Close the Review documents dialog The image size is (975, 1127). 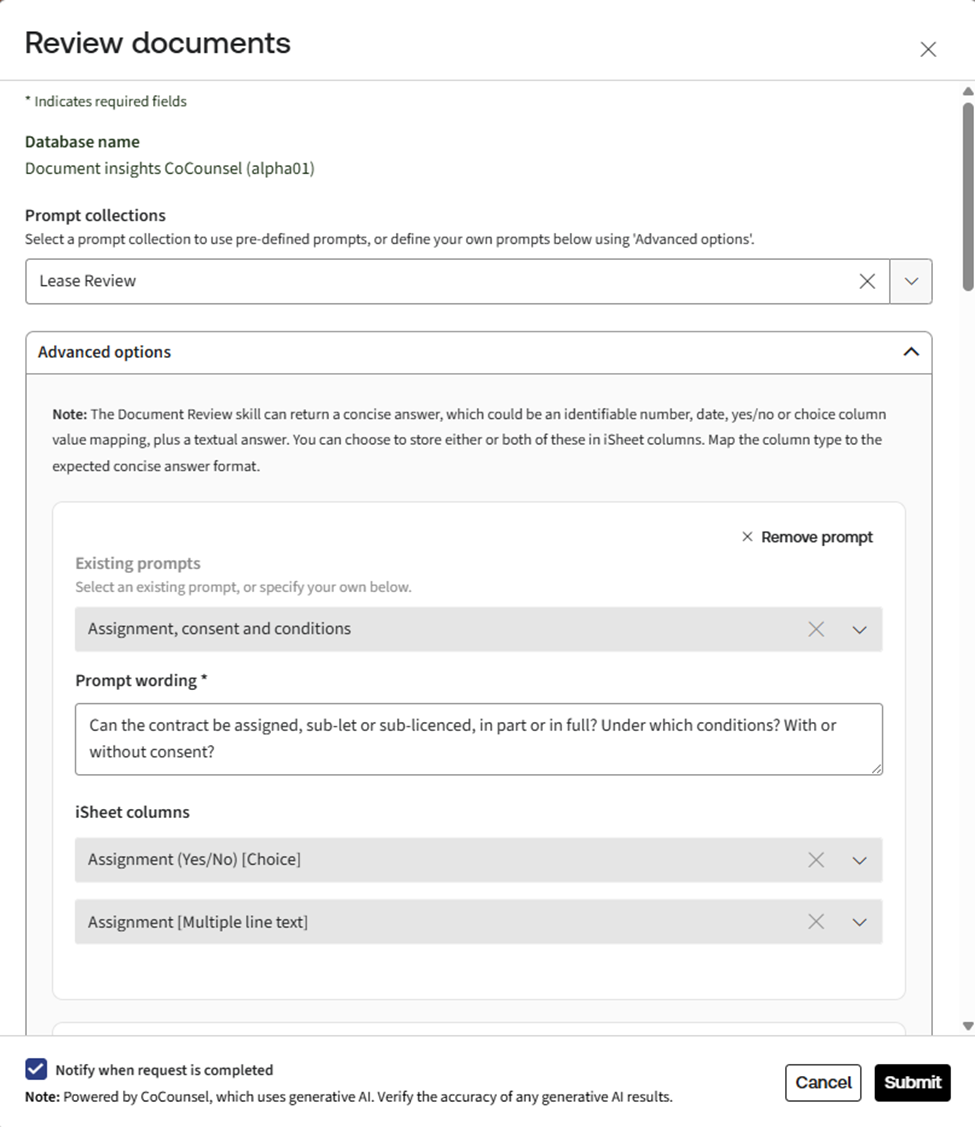(x=928, y=49)
